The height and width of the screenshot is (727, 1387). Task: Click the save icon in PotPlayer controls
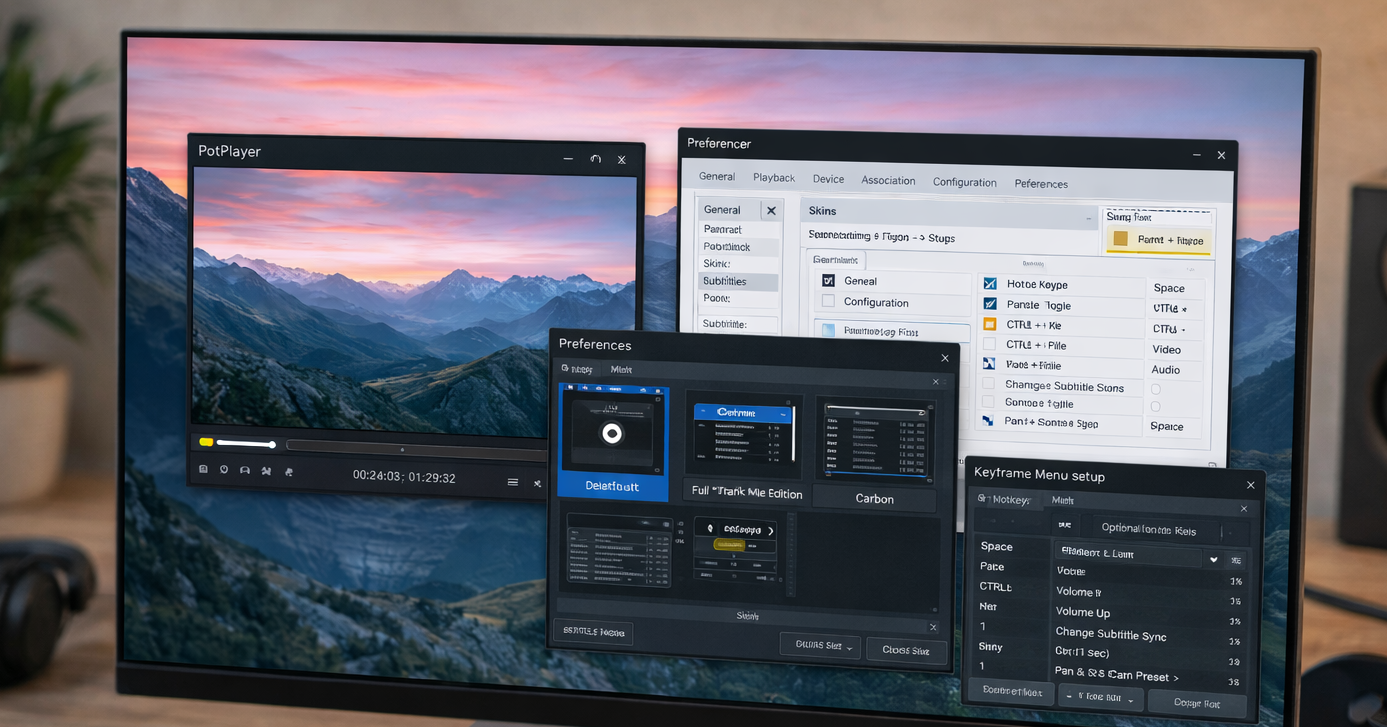coord(204,470)
